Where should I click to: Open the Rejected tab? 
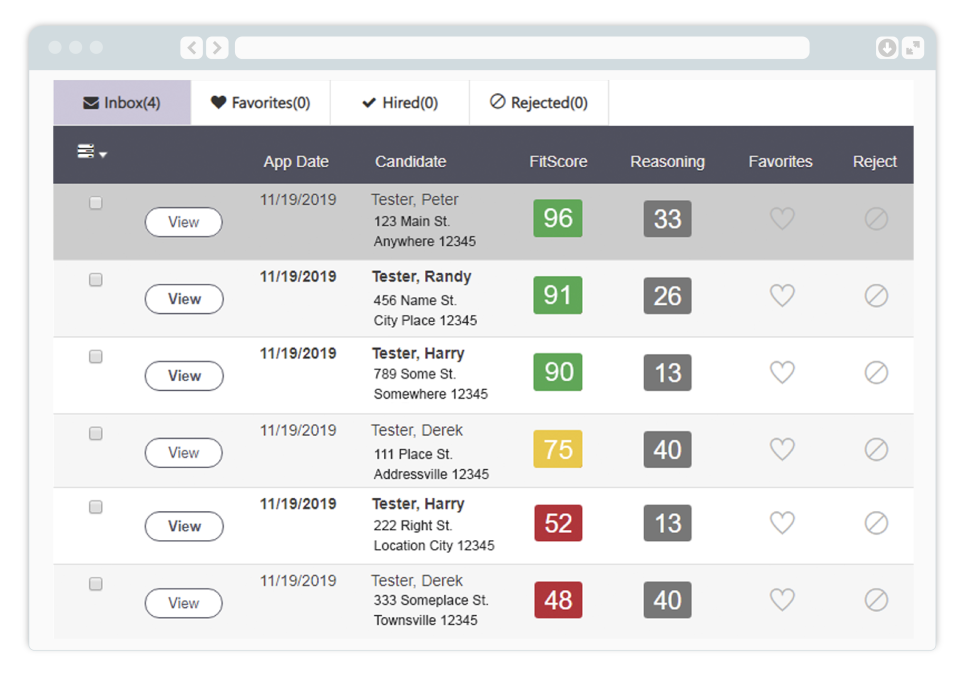pos(538,102)
